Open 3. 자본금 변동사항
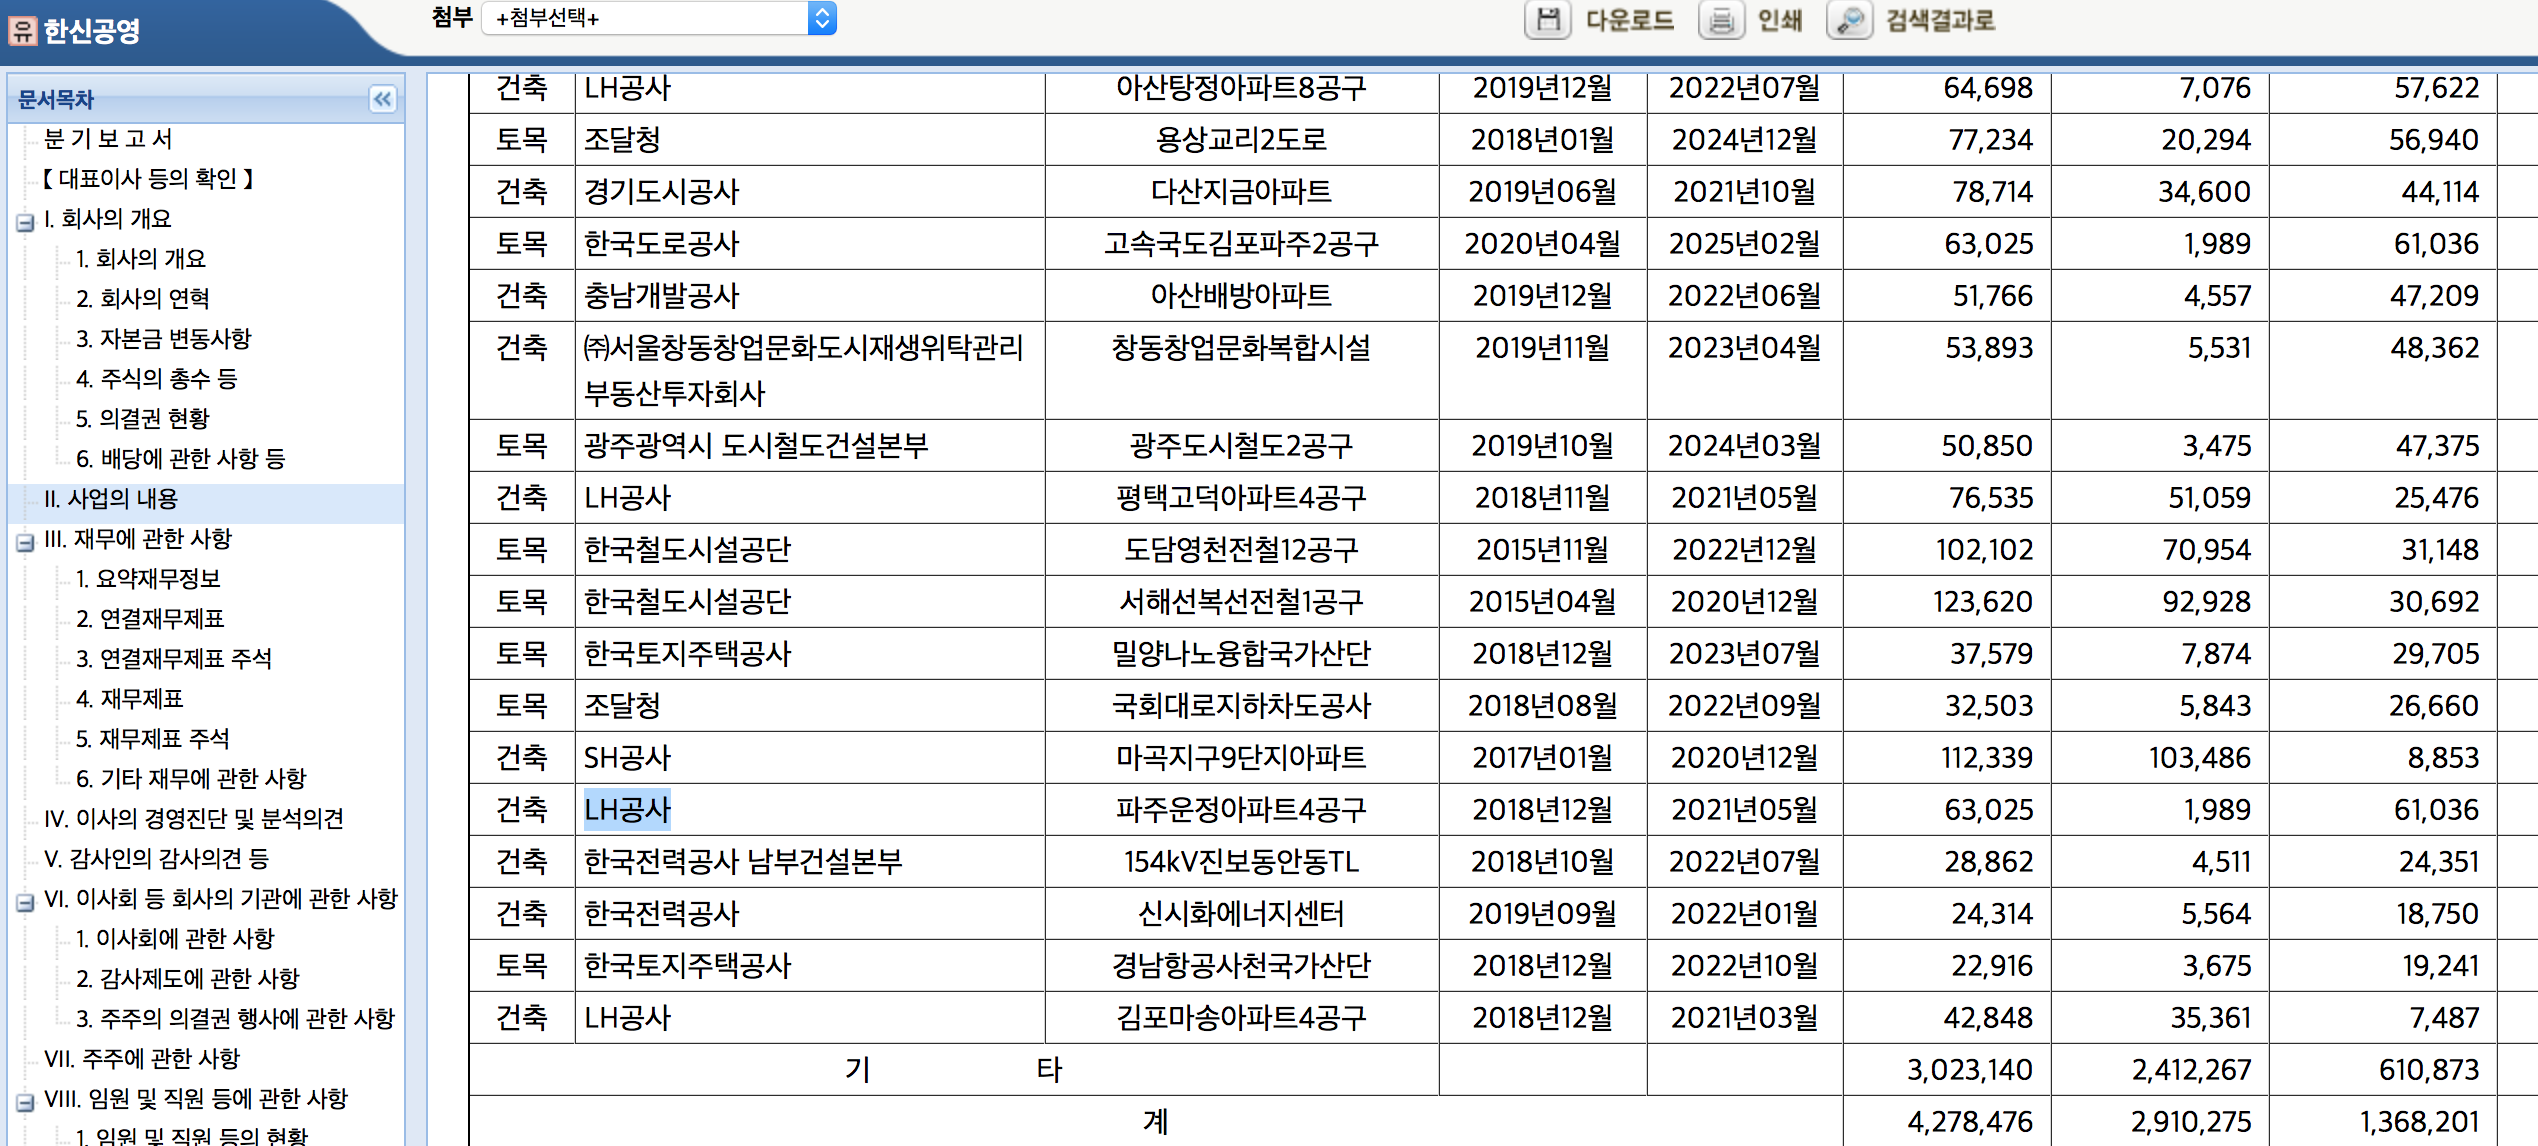Screen dimensions: 2538x1146 (x=163, y=339)
